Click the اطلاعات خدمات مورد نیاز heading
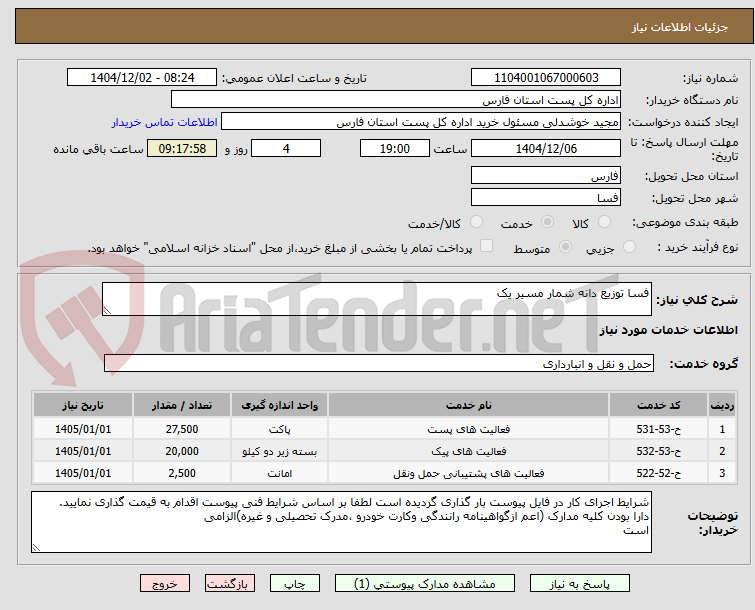755x610 pixels. tap(668, 330)
